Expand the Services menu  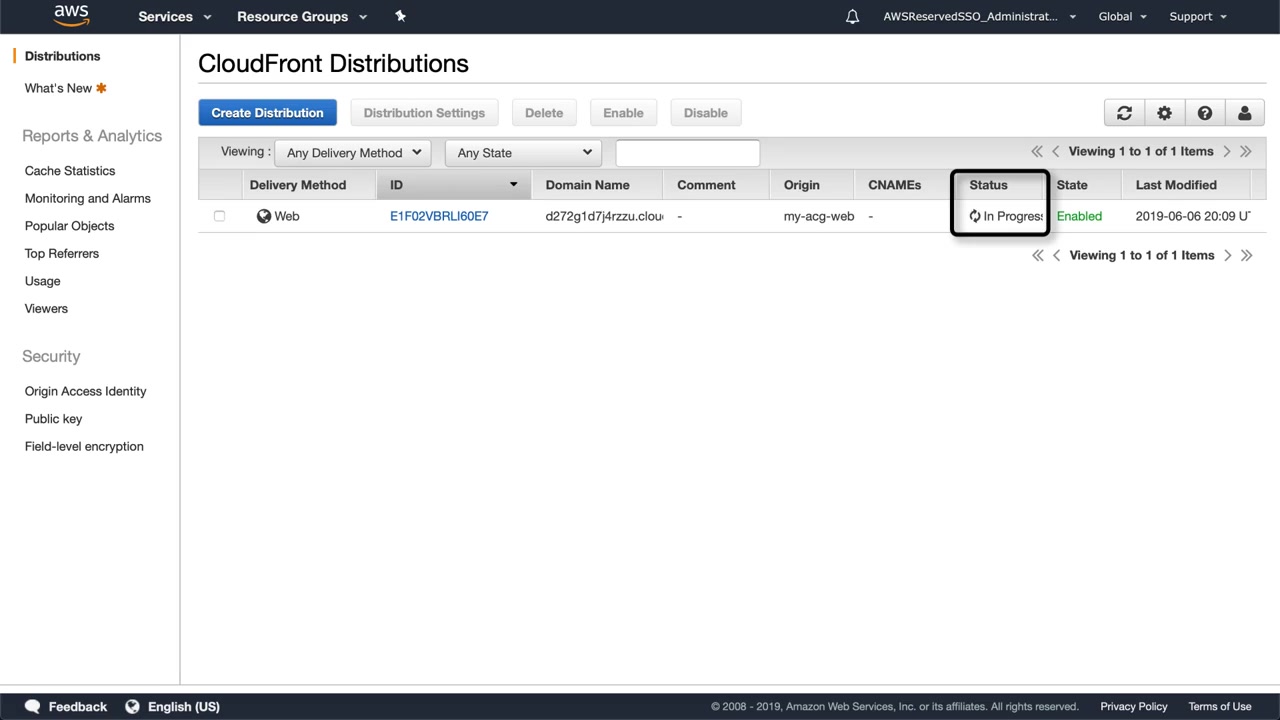pos(175,16)
